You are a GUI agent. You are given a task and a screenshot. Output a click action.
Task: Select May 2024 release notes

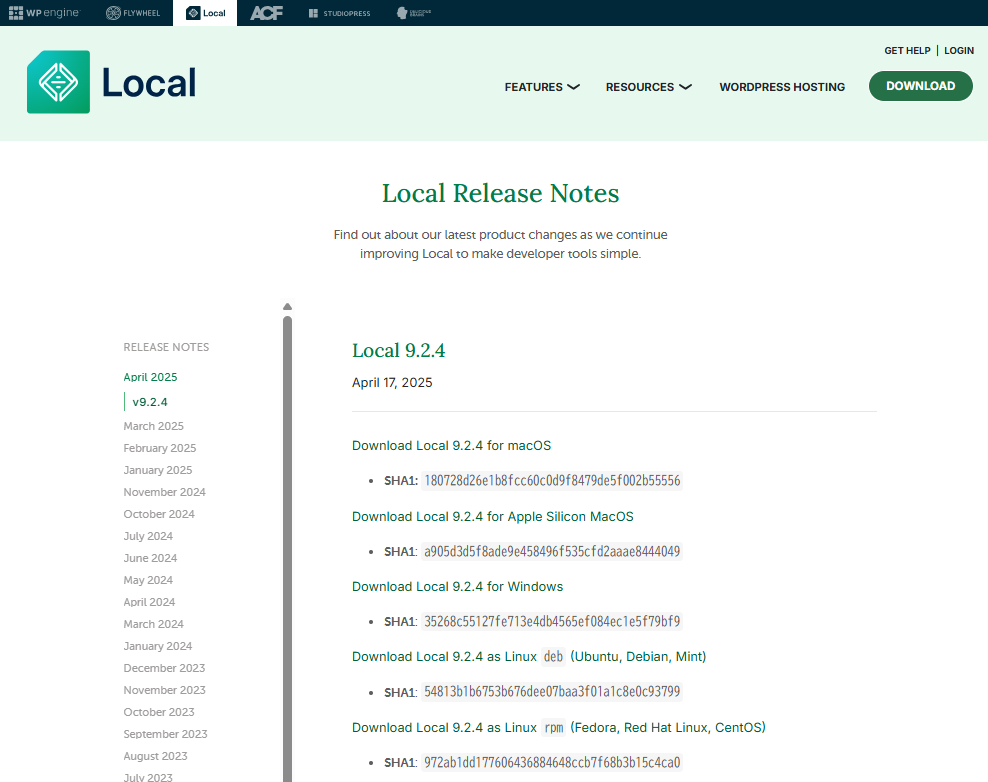[148, 580]
